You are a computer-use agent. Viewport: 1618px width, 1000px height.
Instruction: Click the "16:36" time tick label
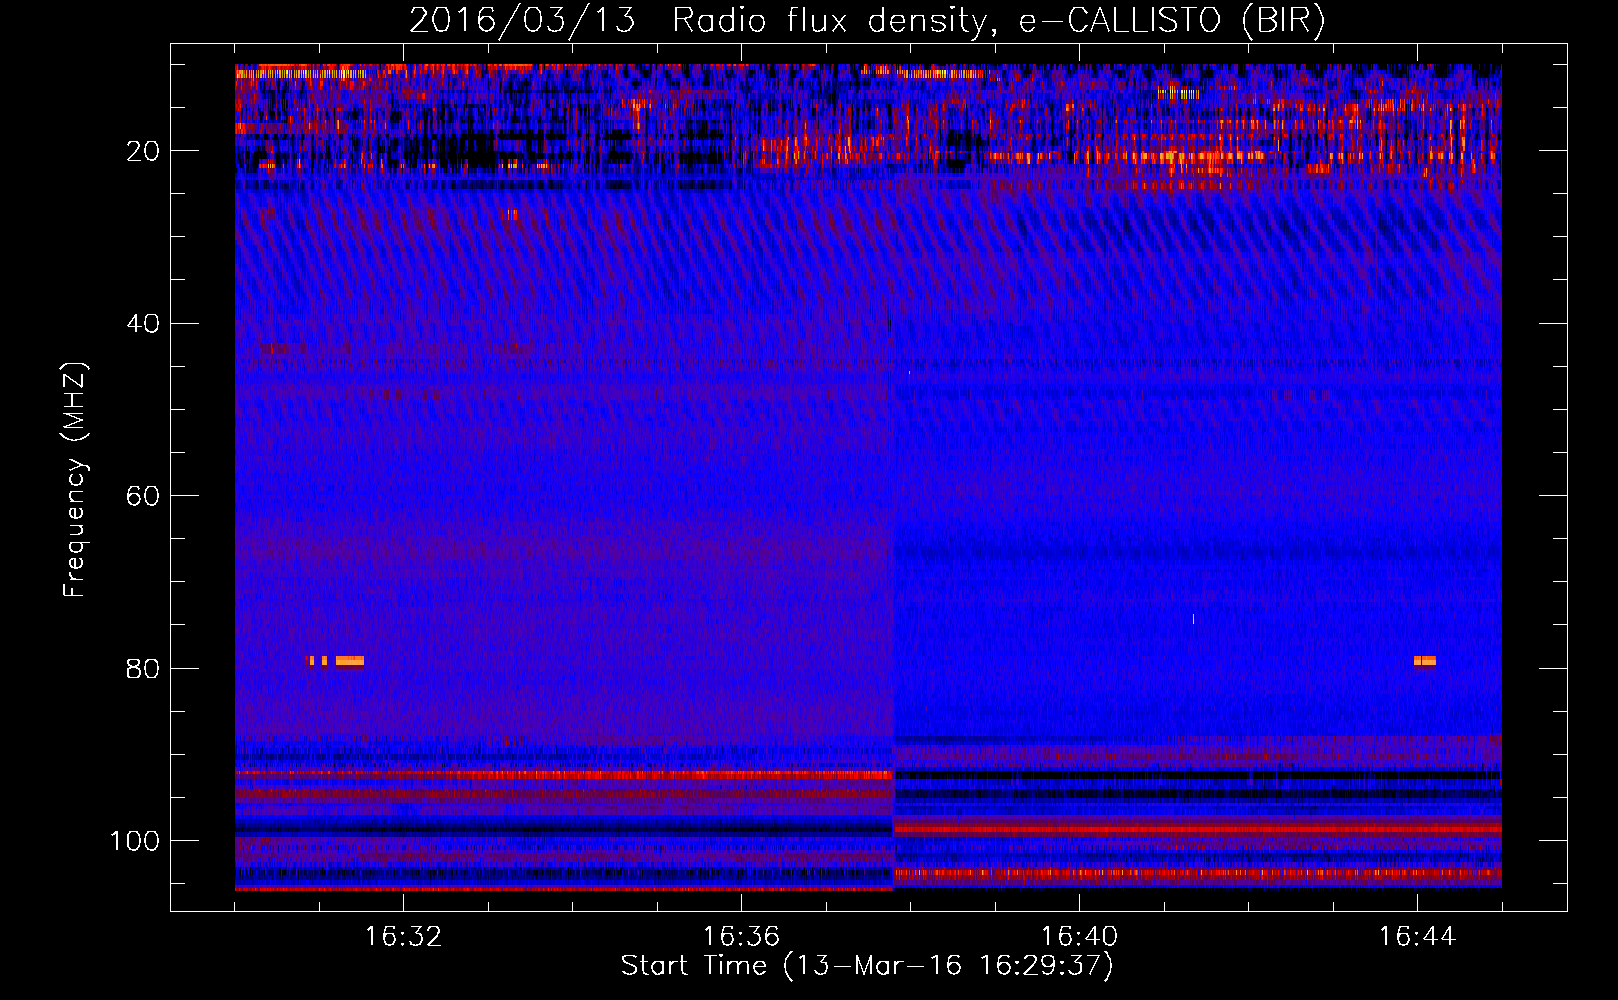(741, 937)
